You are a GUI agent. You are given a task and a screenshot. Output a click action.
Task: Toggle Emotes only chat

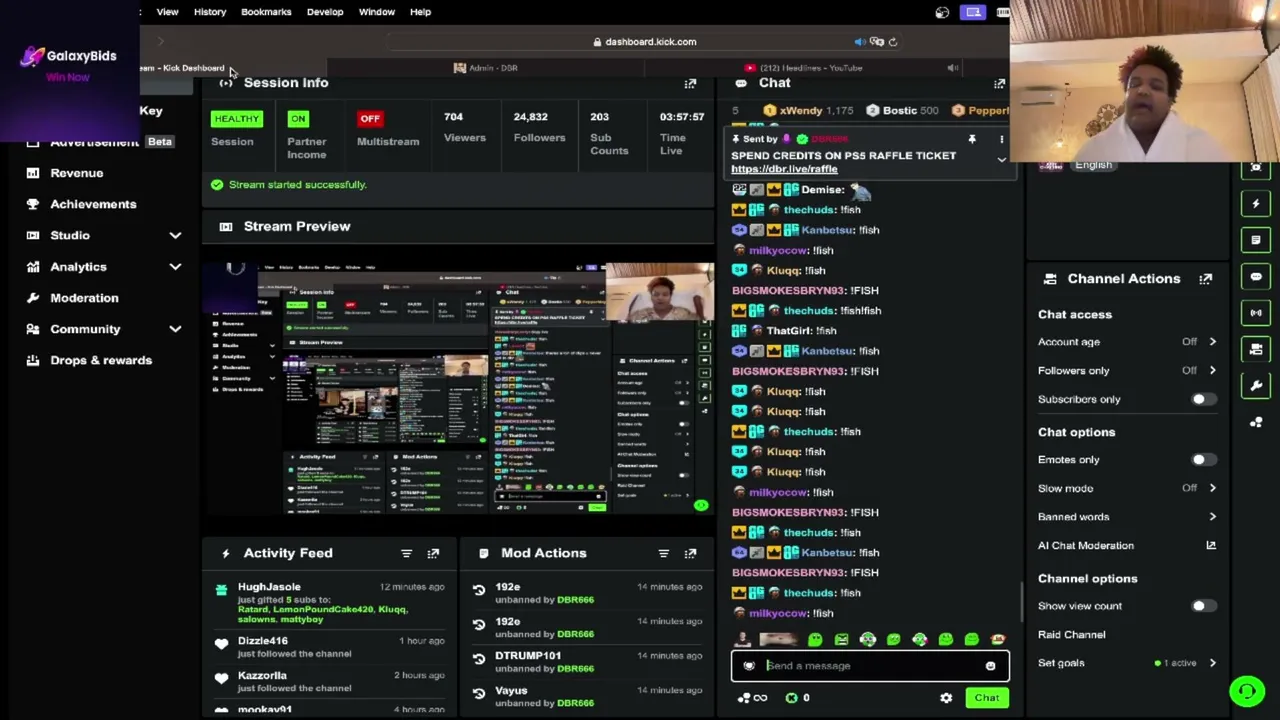(x=1203, y=460)
